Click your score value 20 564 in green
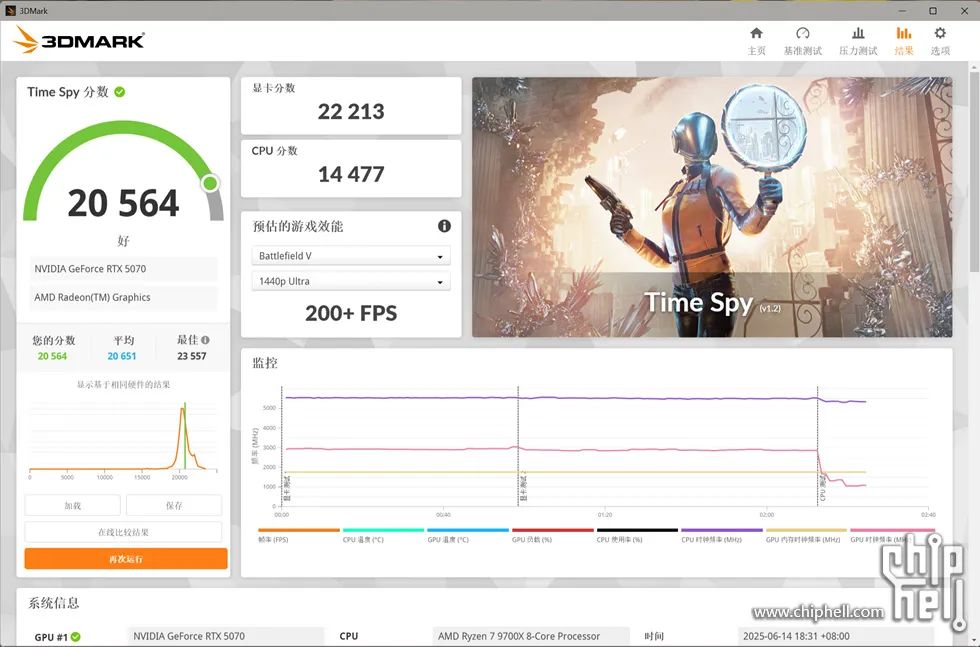This screenshot has width=980, height=647. pos(52,356)
